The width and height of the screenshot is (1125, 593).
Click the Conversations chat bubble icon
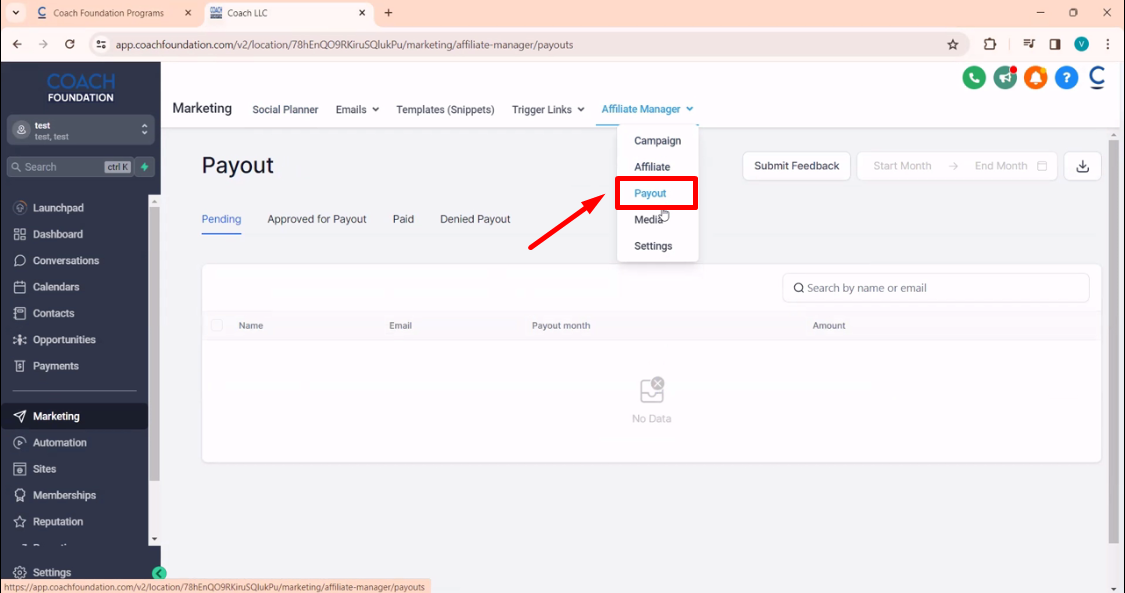20,260
